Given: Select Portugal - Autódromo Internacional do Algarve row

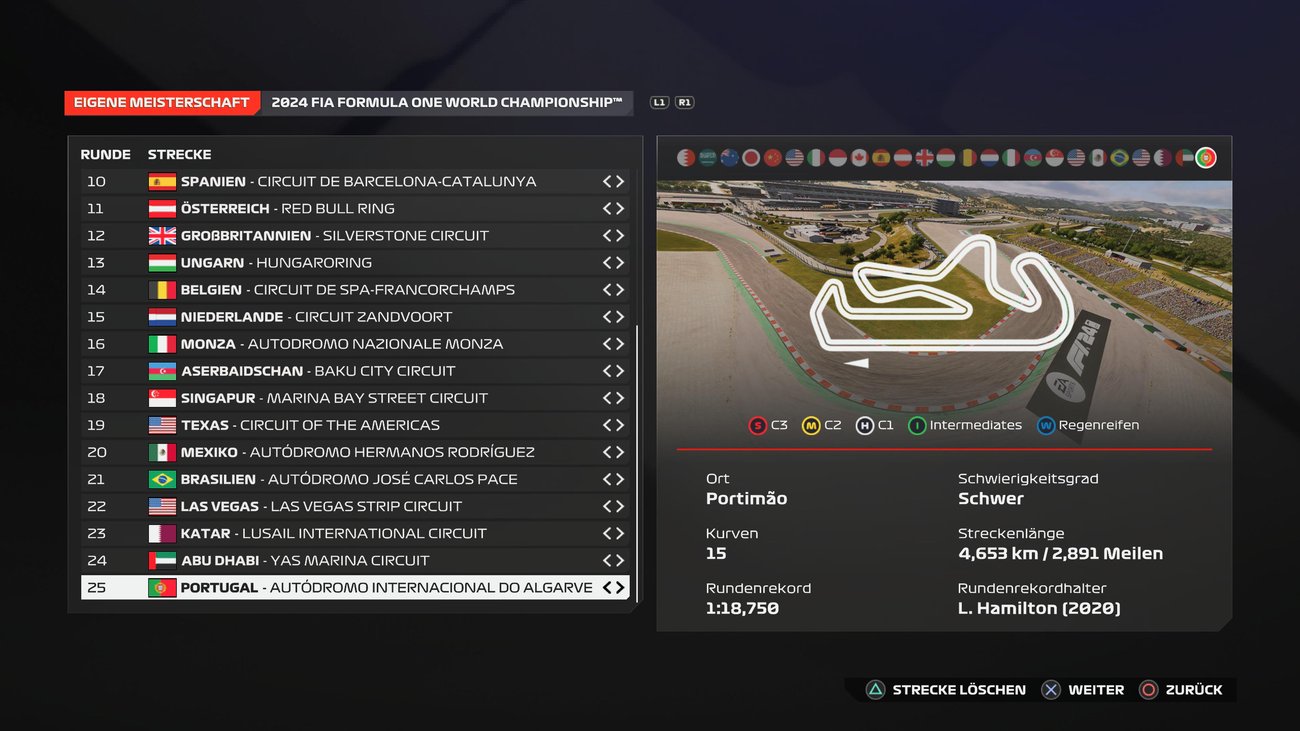Looking at the screenshot, I should point(355,588).
